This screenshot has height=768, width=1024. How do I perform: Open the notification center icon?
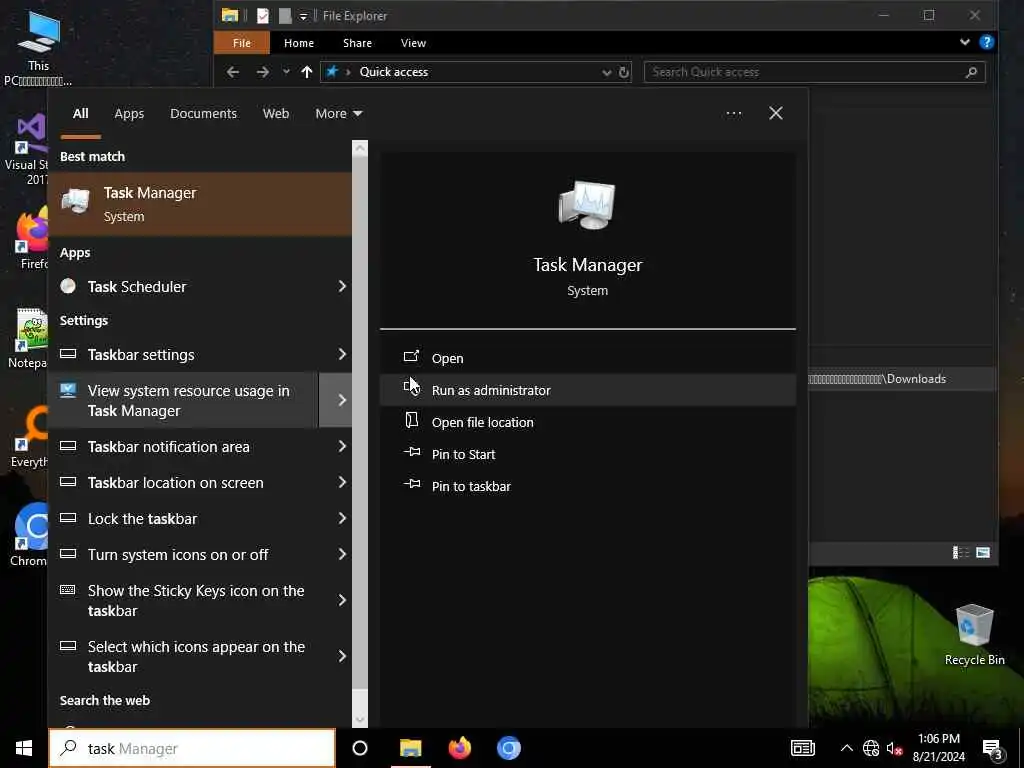(992, 750)
